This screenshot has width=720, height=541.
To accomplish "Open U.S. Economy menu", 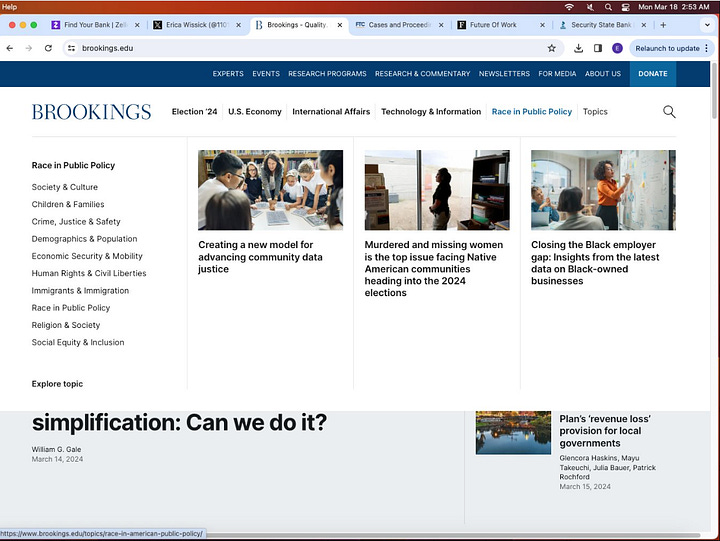I will (255, 112).
